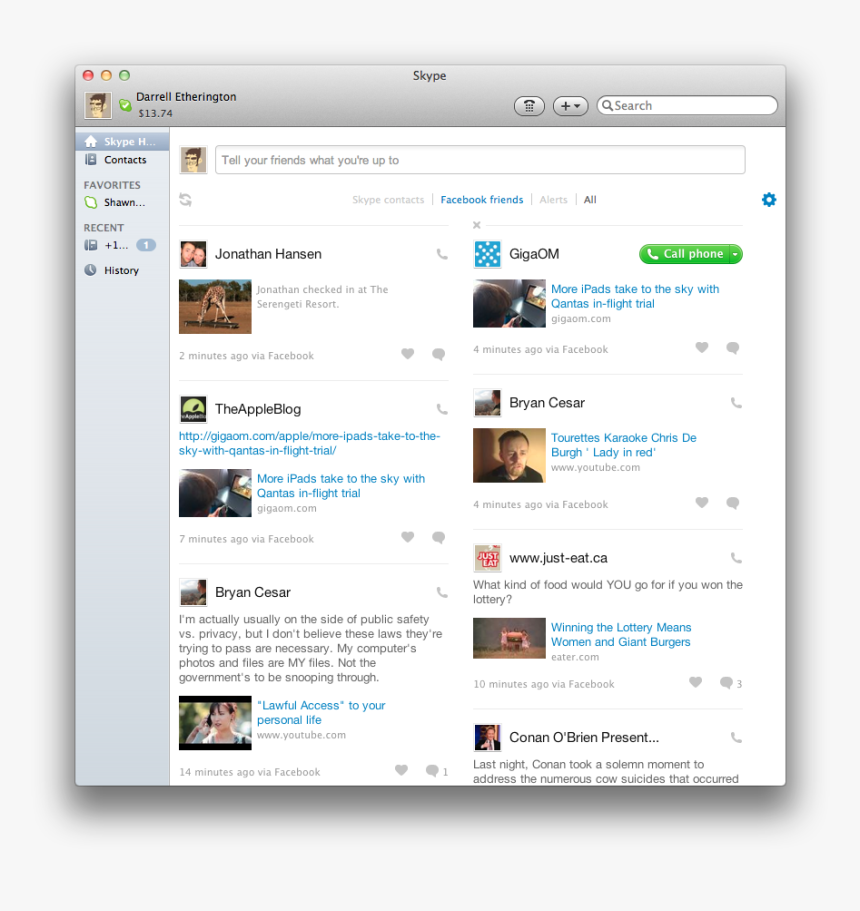860x911 pixels.
Task: Open the Lawful Access video thumbnail
Action: 215,723
